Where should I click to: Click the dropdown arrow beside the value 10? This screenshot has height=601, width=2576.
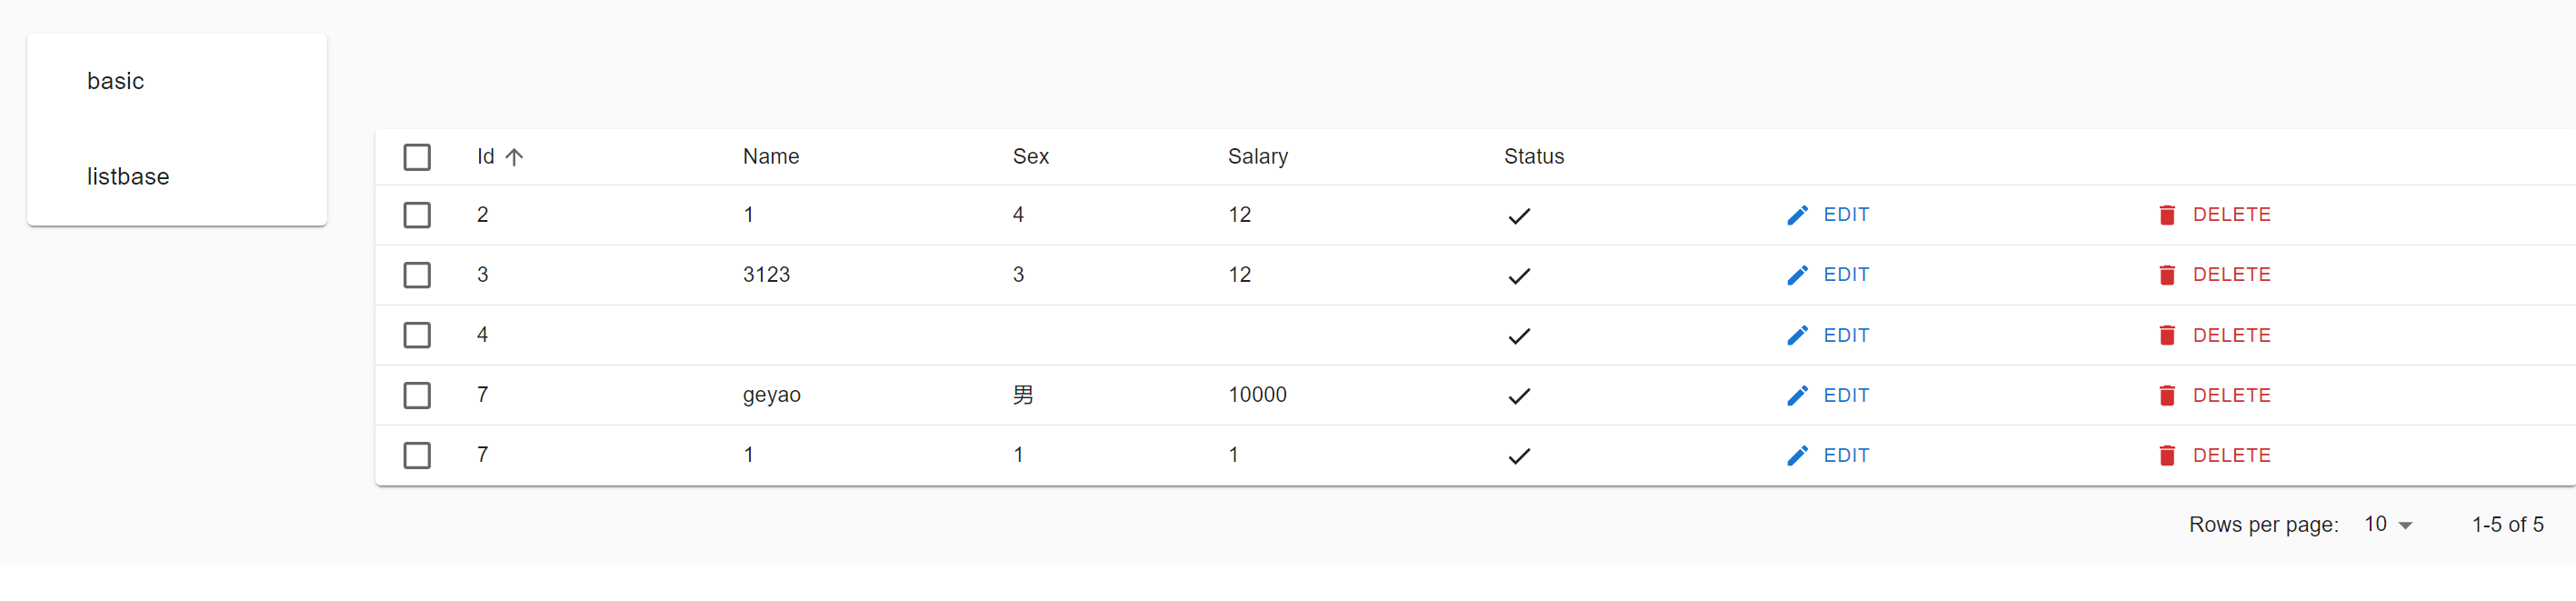[x=2406, y=524]
